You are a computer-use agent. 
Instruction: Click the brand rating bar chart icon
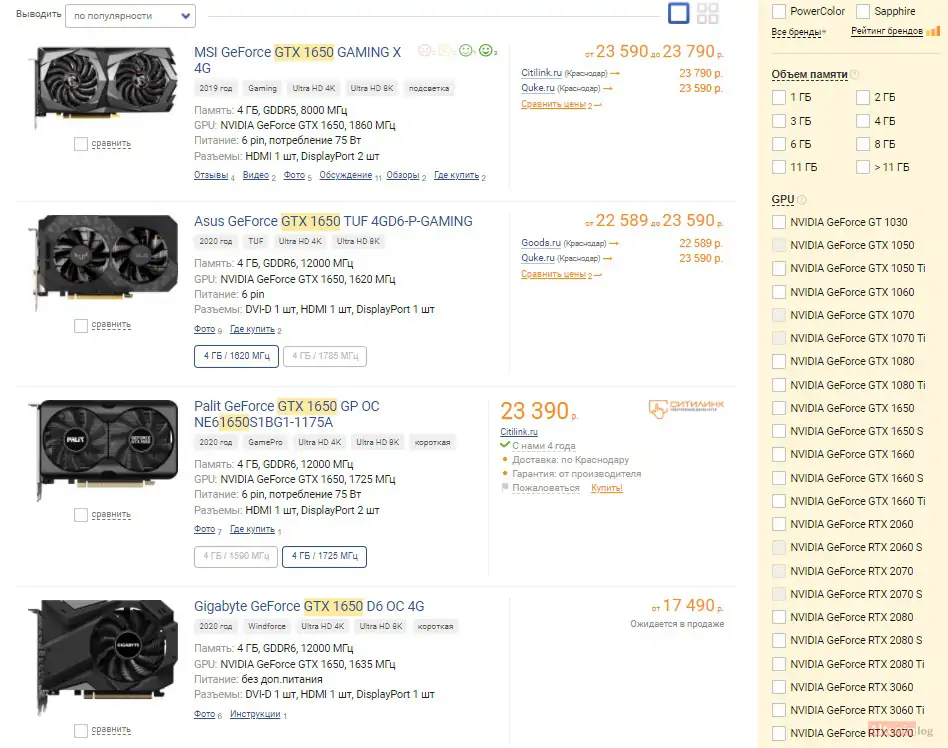click(933, 31)
